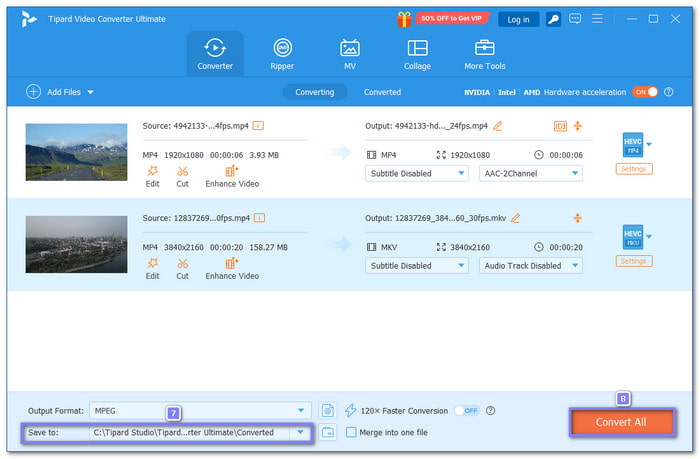Click the 120x Faster Conversion lightning icon

[x=350, y=410]
